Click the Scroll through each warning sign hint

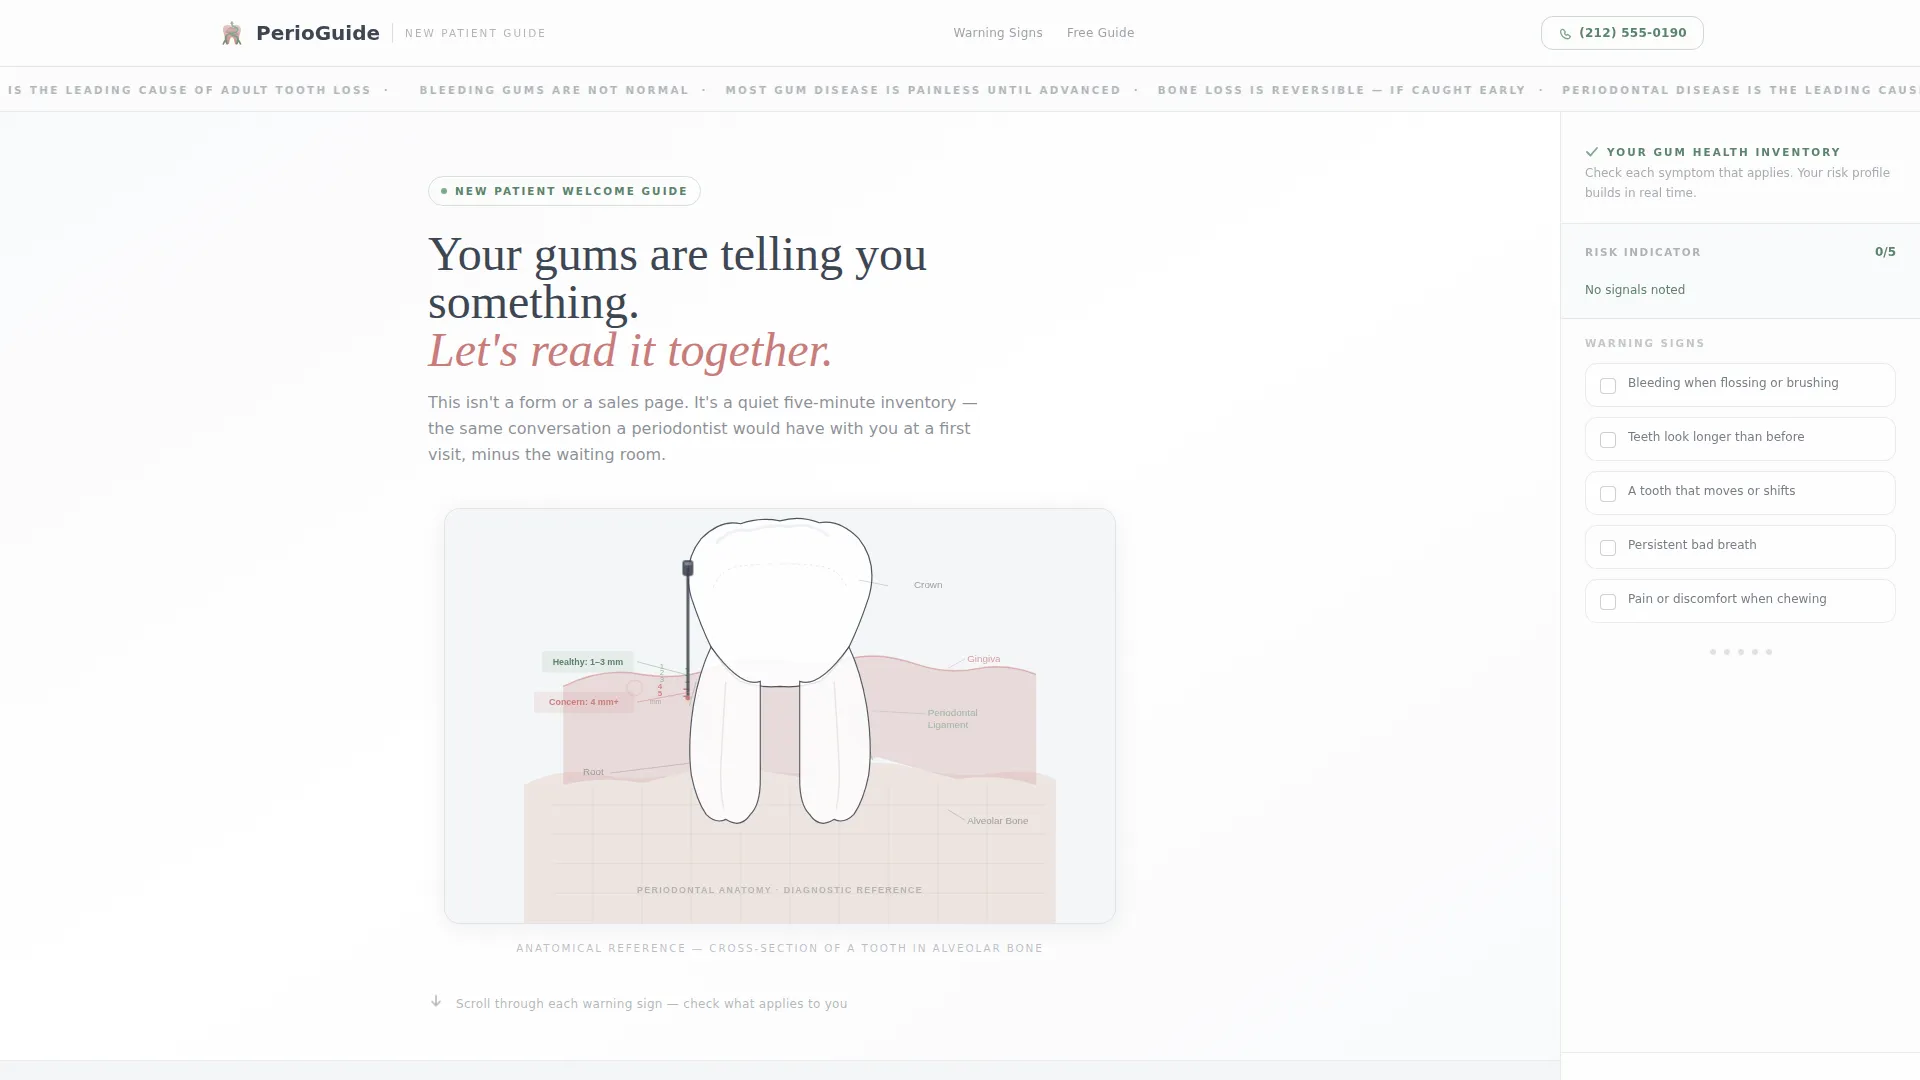651,1004
